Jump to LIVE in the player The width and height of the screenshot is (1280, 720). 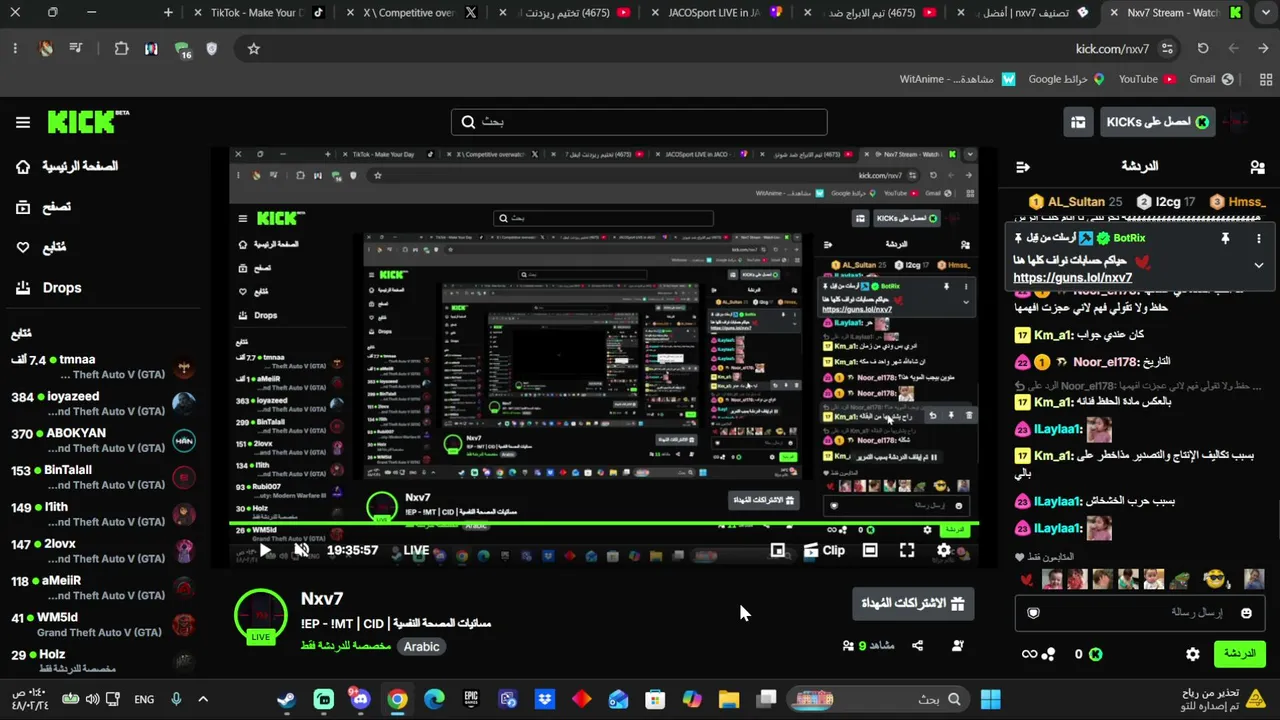(416, 550)
